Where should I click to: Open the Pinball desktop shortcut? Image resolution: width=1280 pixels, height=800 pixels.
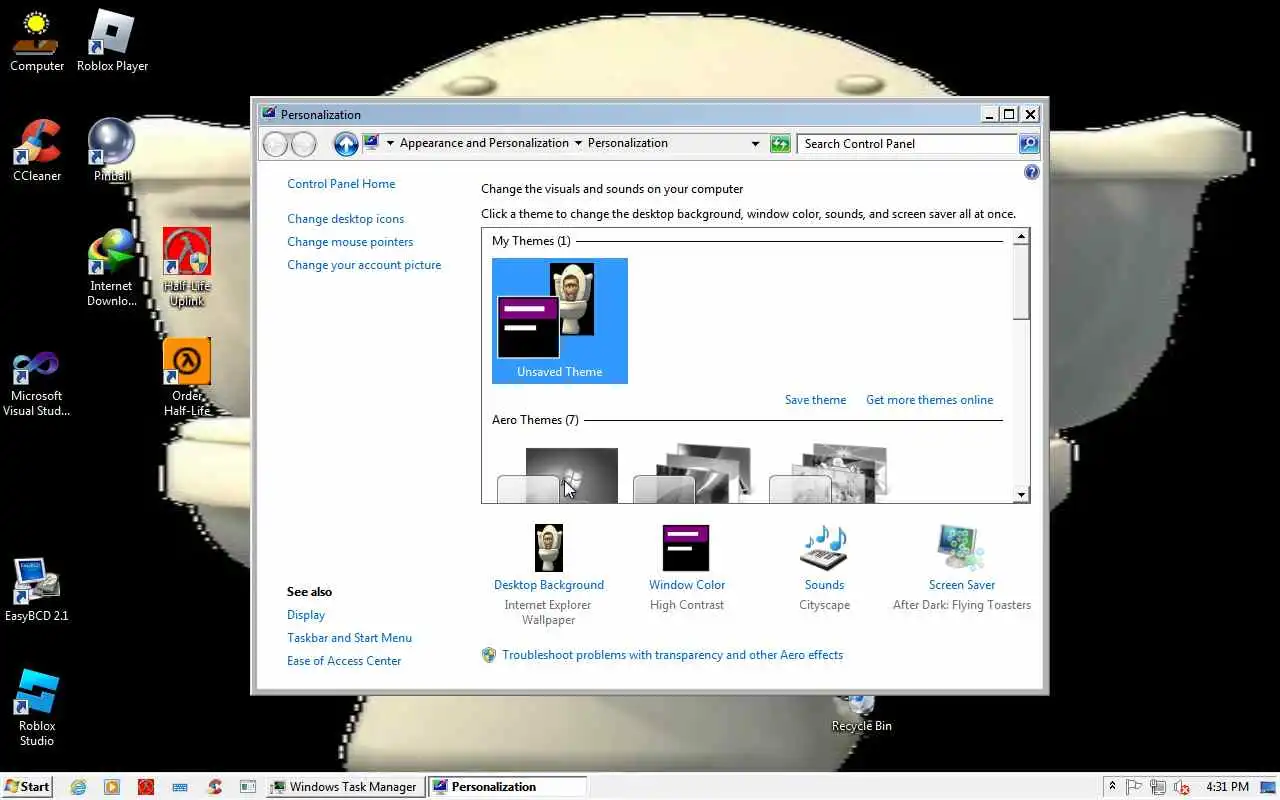pyautogui.click(x=112, y=151)
